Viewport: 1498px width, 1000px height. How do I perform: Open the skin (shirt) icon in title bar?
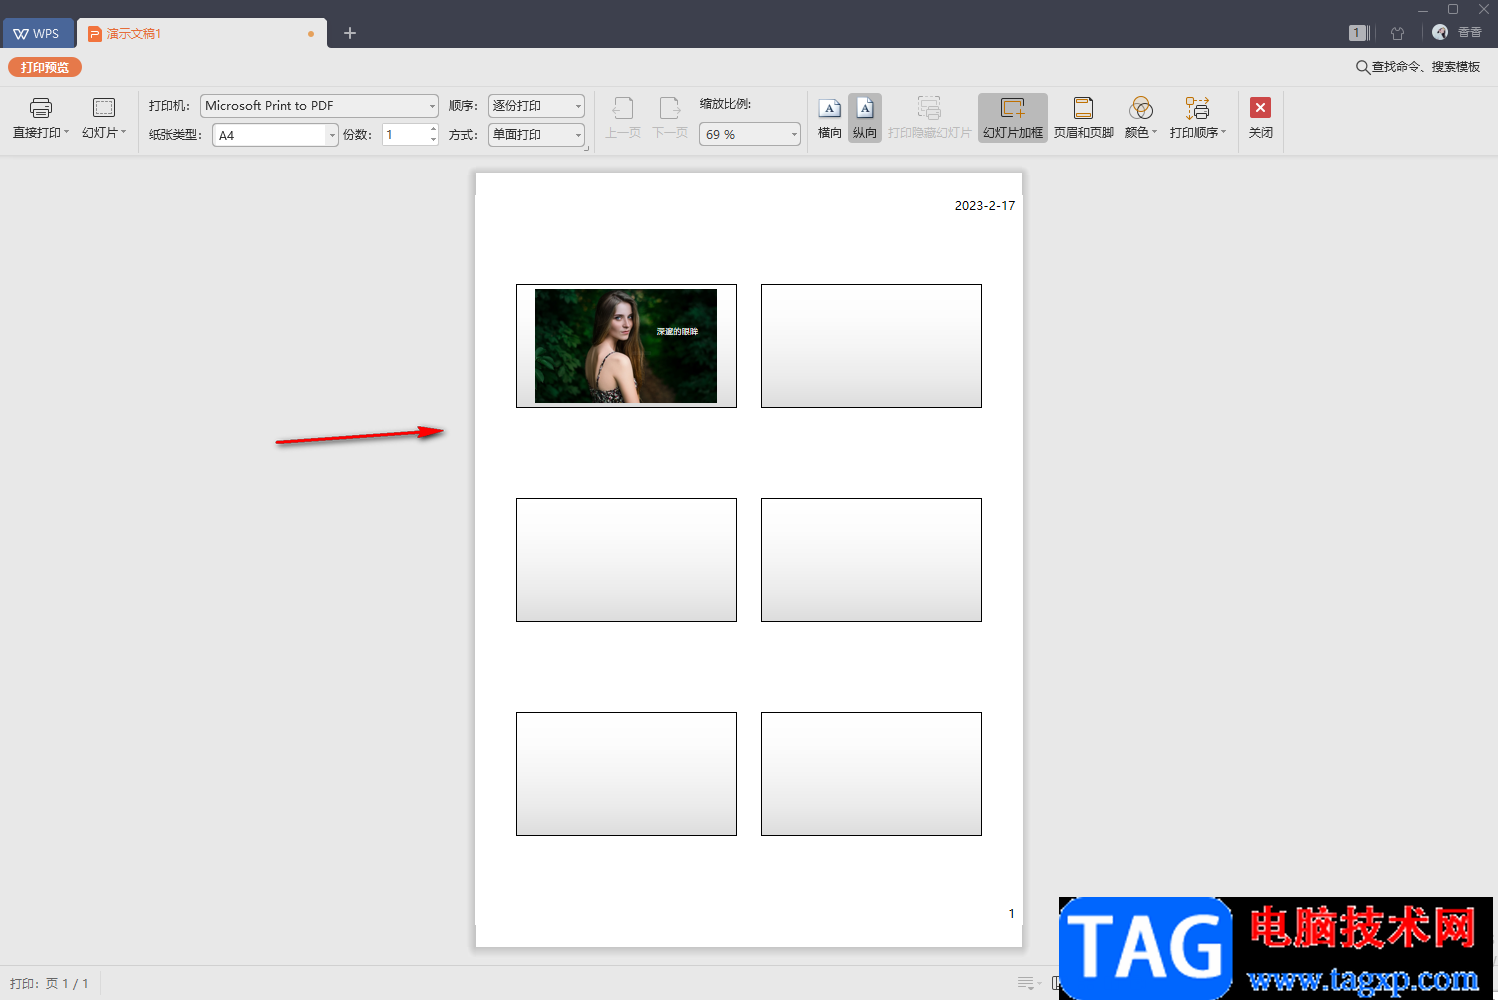coord(1398,33)
